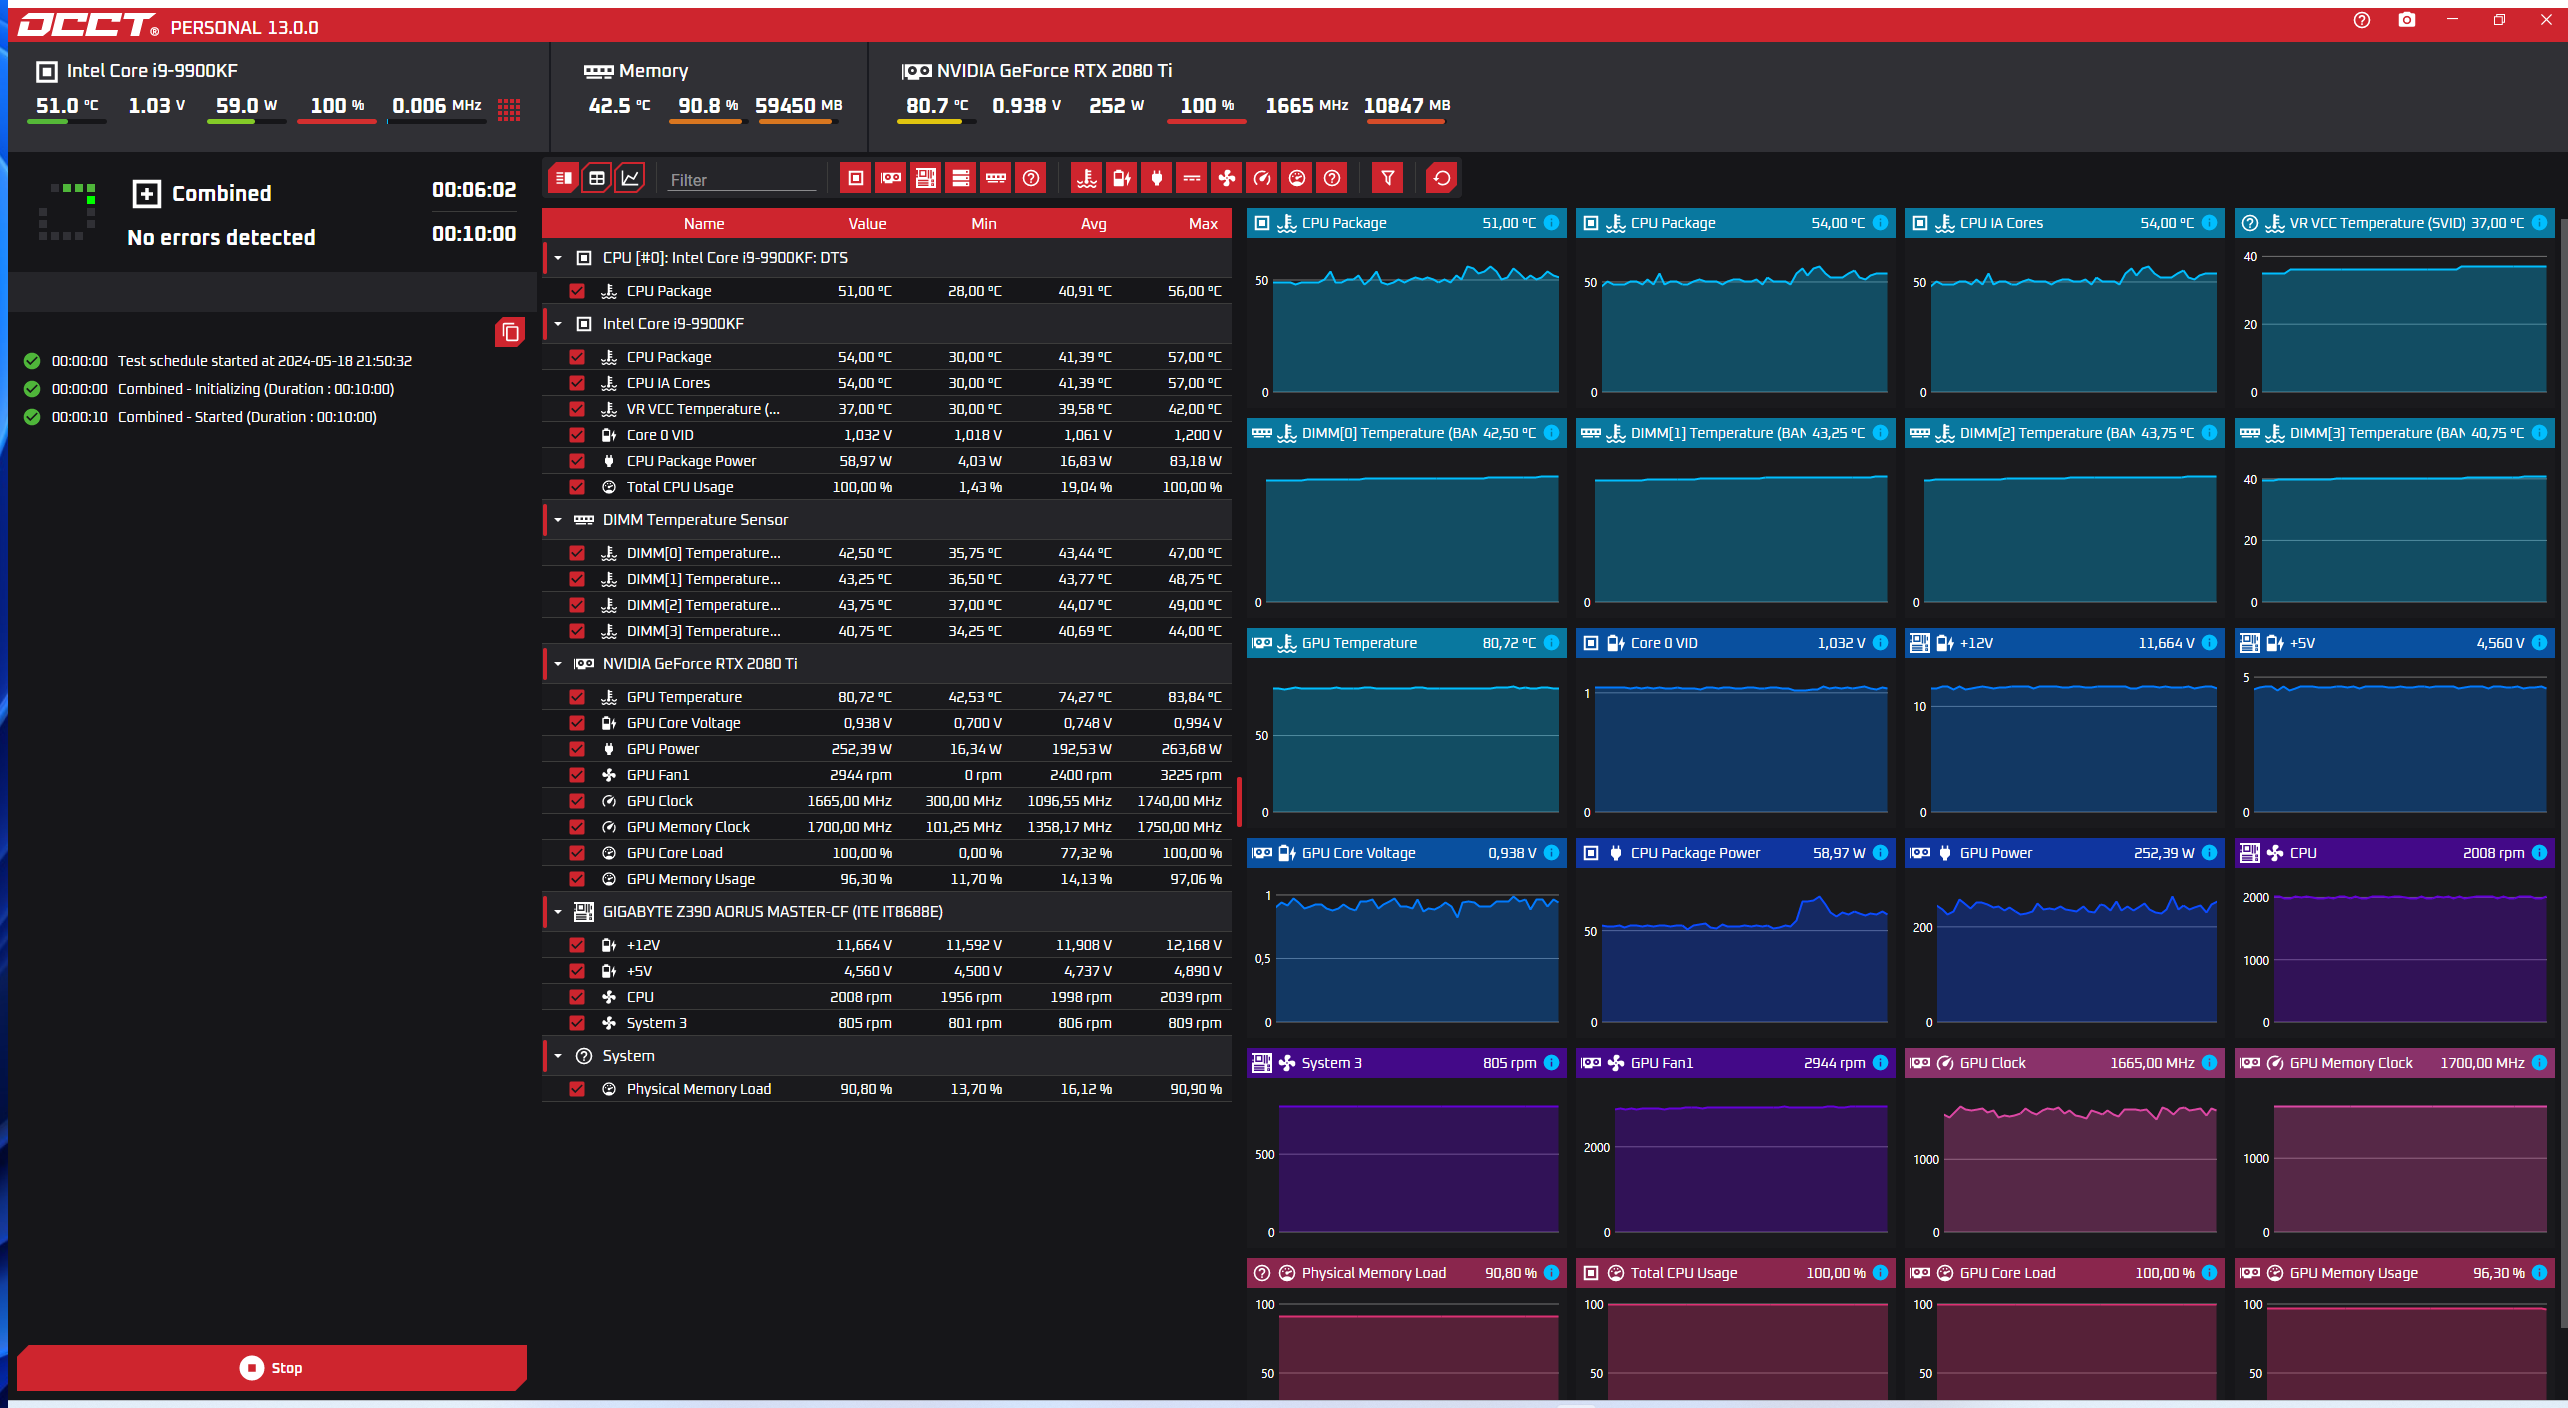
Task: Collapse the System sensor group
Action: coord(558,1056)
